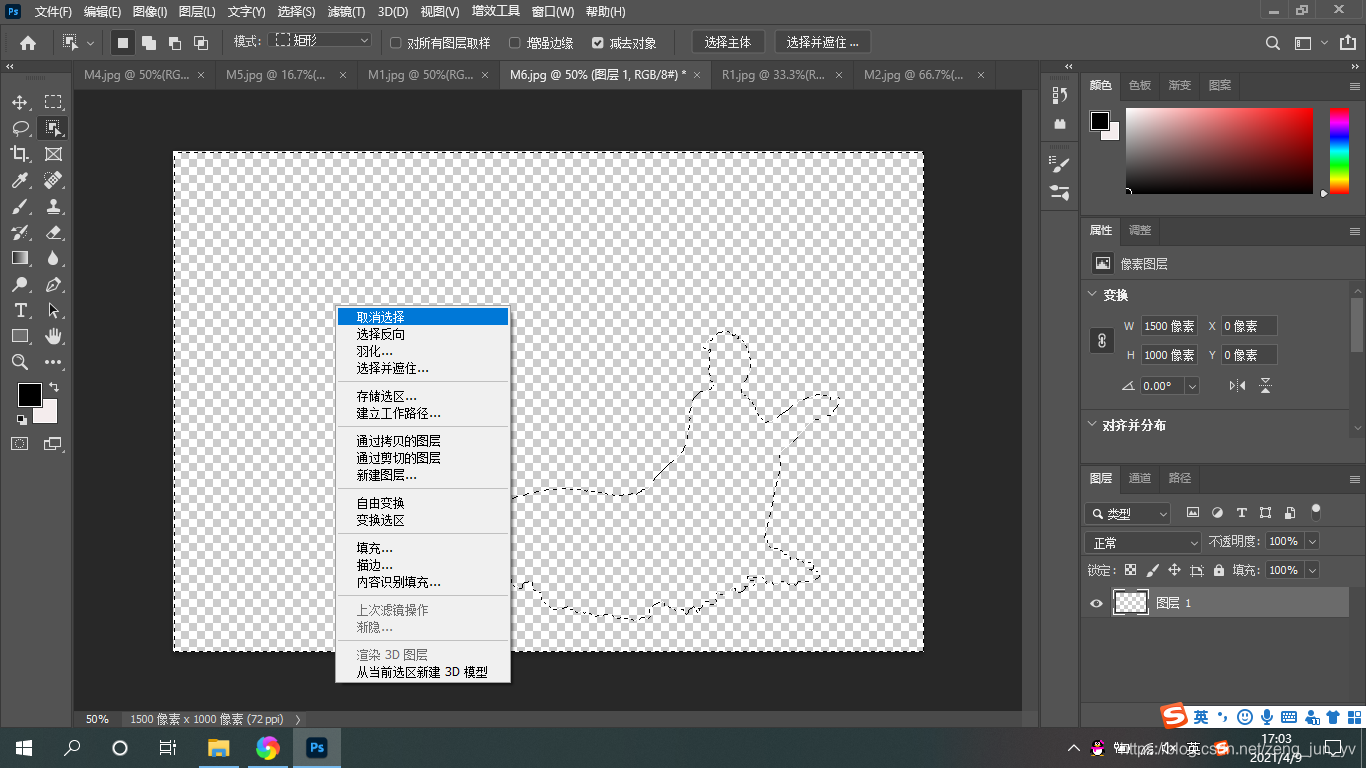
Task: Open the layer blend mode dropdown showing 正常
Action: pos(1143,540)
